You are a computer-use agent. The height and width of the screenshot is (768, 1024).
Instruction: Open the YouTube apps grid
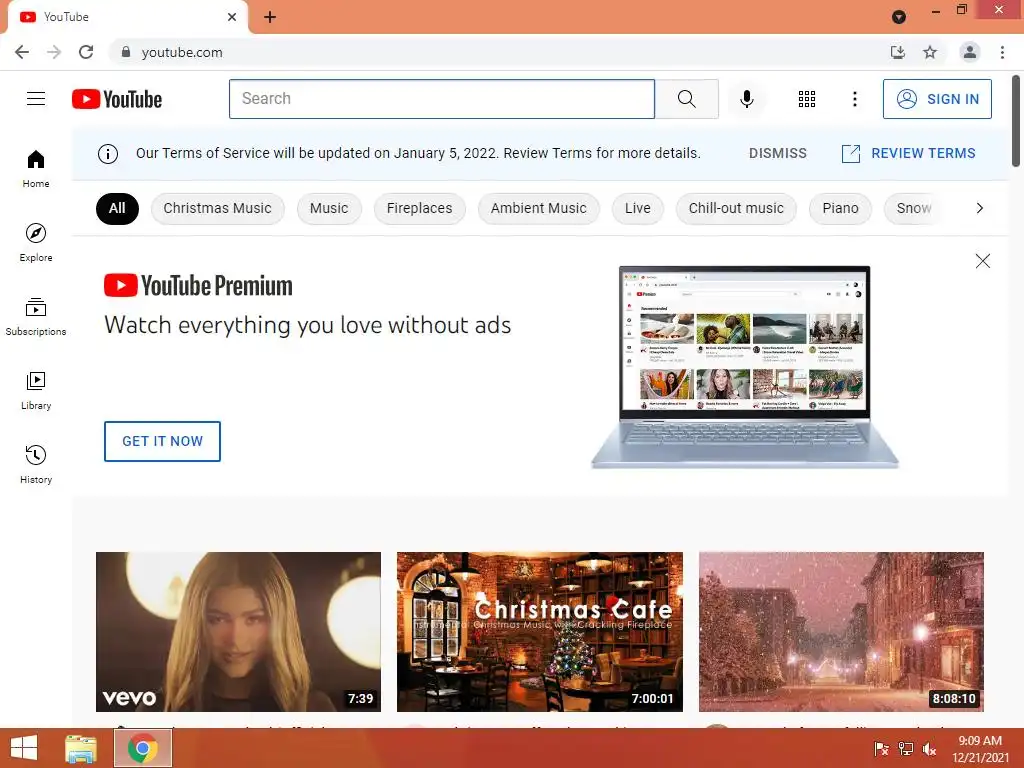[x=807, y=99]
